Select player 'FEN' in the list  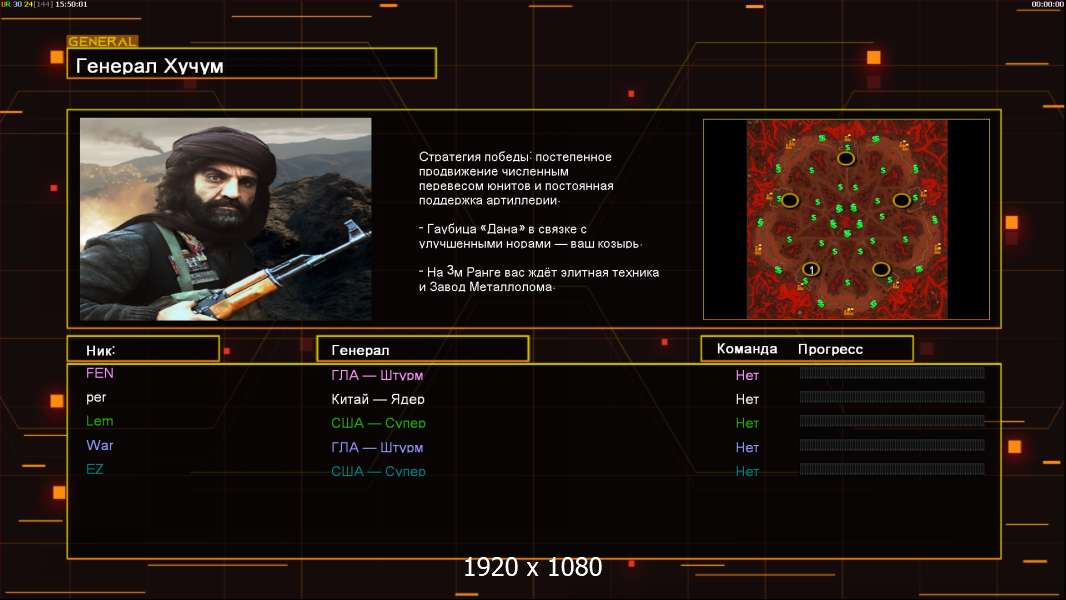point(100,373)
